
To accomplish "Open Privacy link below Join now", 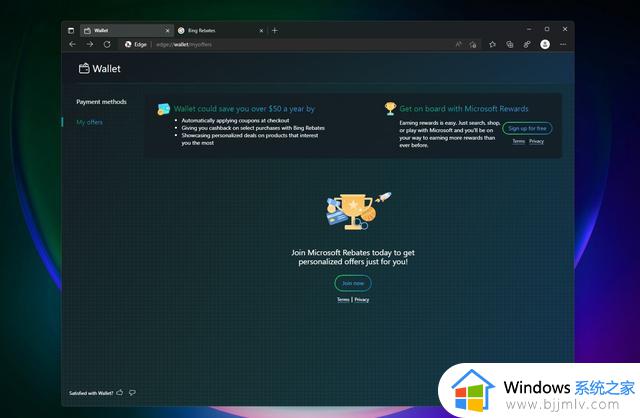I will pos(362,299).
